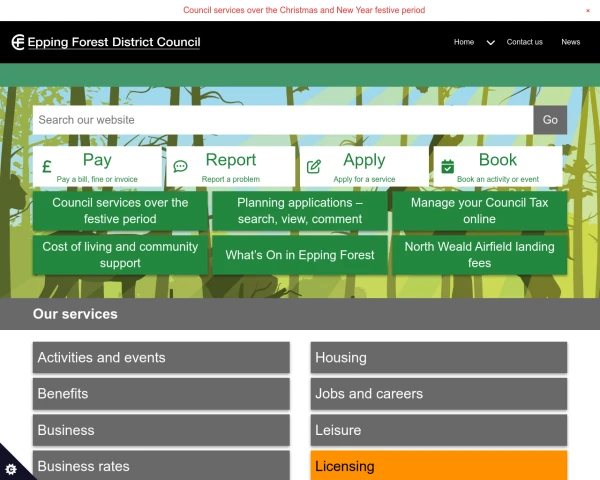Open cookie settings gear icon

[x=11, y=468]
